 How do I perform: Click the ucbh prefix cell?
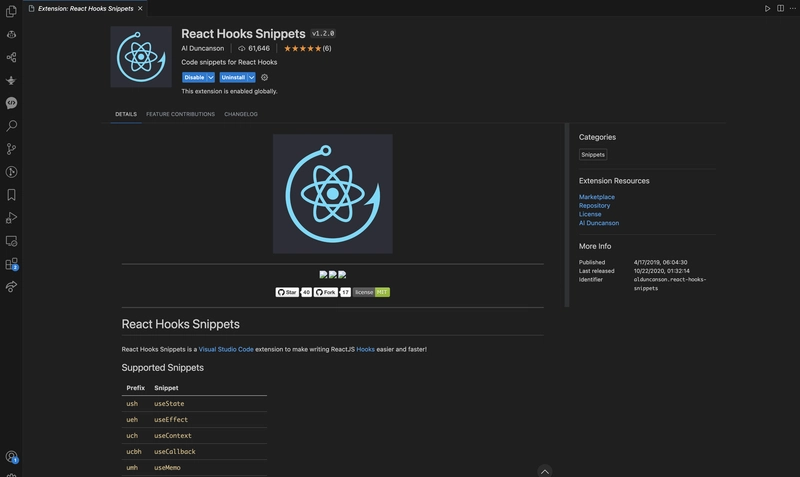(x=134, y=451)
